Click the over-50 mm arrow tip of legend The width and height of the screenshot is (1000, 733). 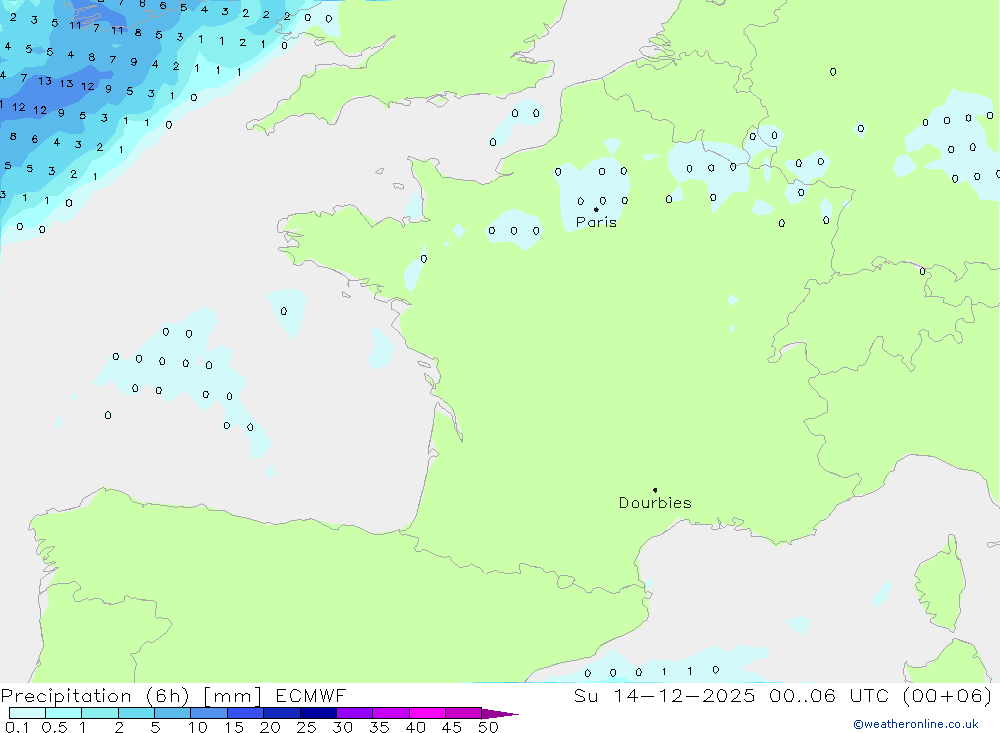pos(500,714)
